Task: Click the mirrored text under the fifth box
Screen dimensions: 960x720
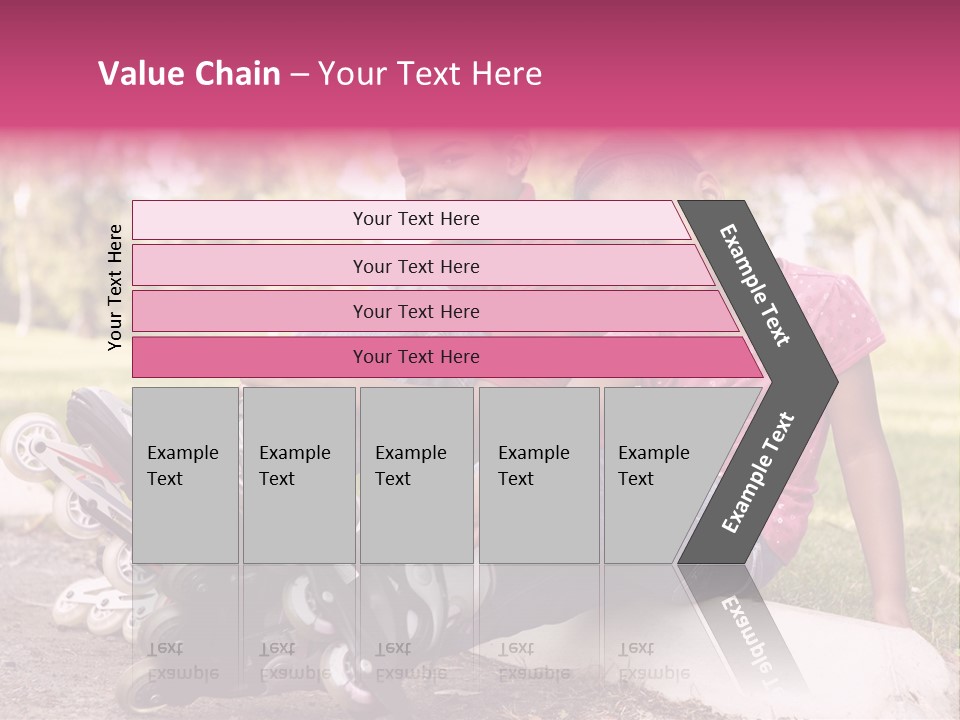Action: point(653,660)
